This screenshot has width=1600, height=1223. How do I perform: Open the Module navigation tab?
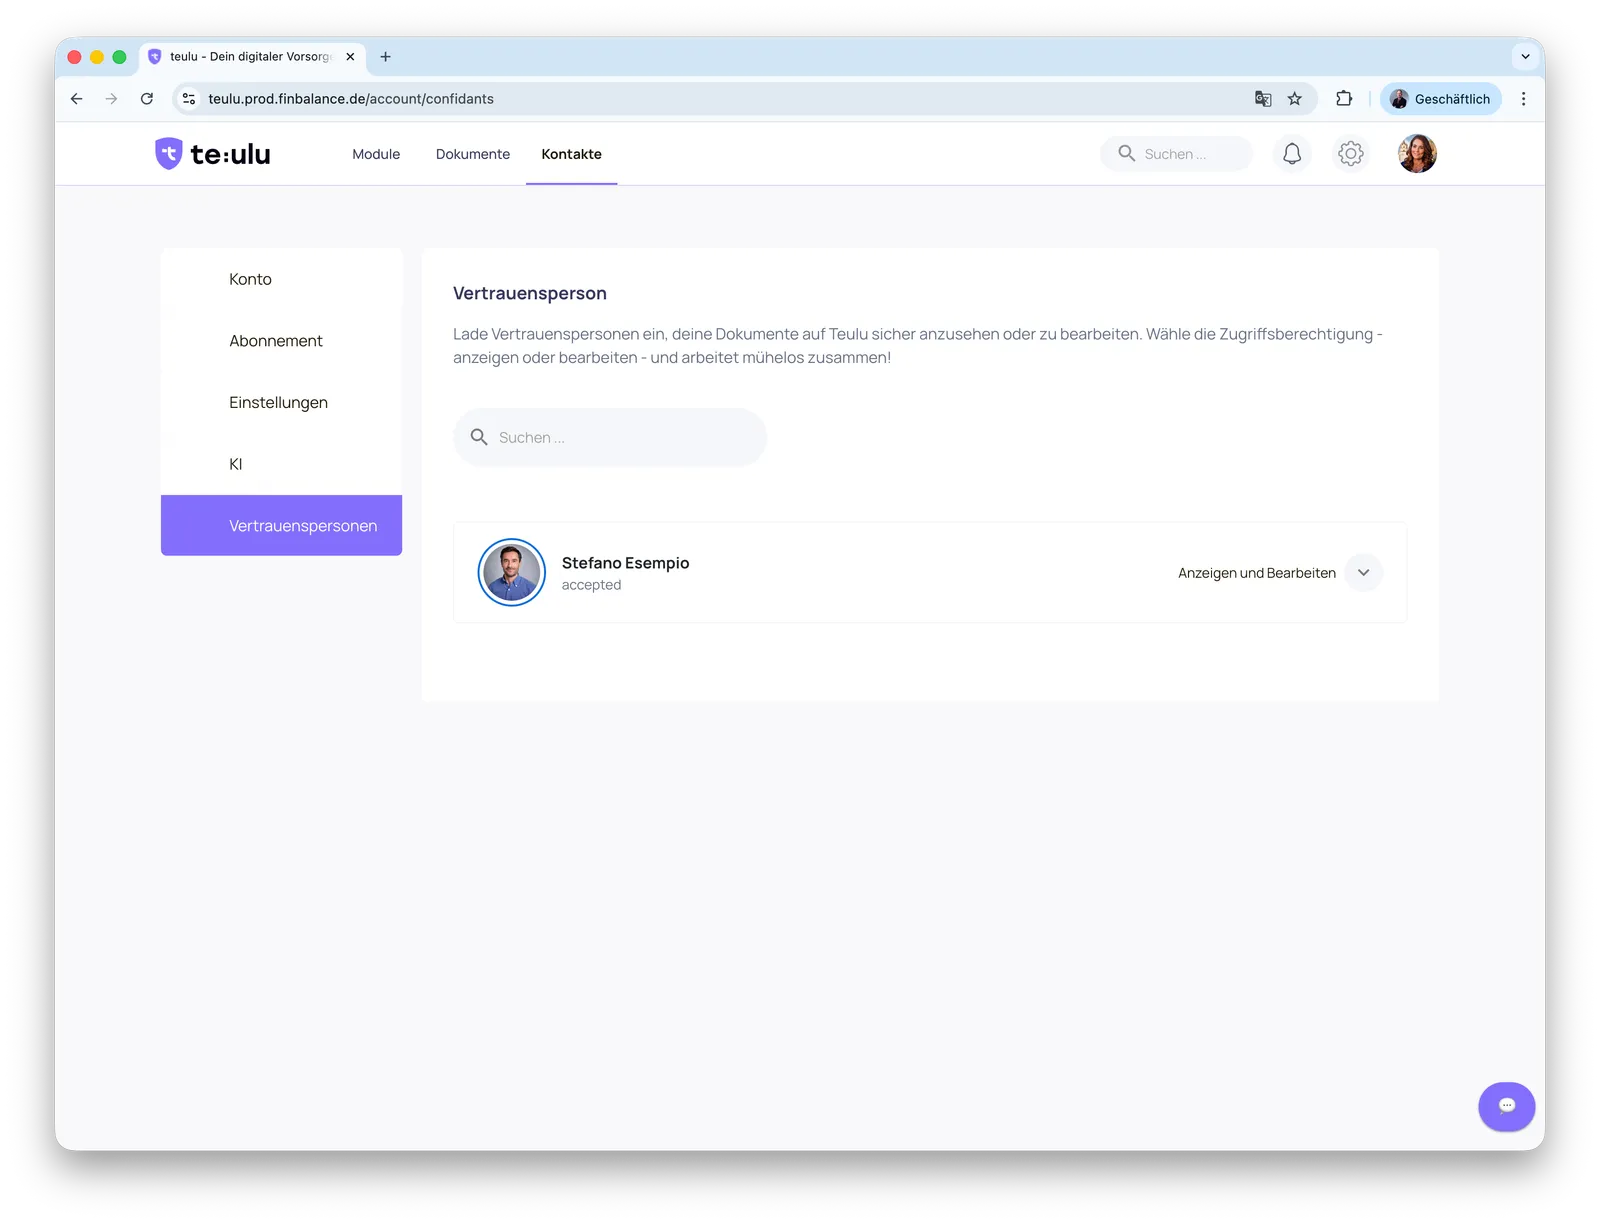[376, 154]
